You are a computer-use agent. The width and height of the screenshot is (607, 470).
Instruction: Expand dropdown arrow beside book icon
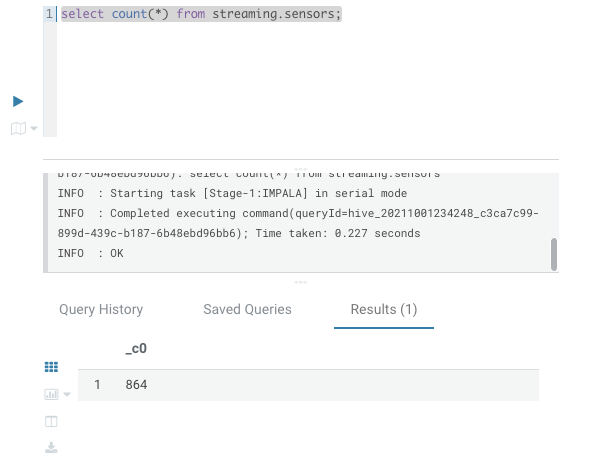(34, 128)
